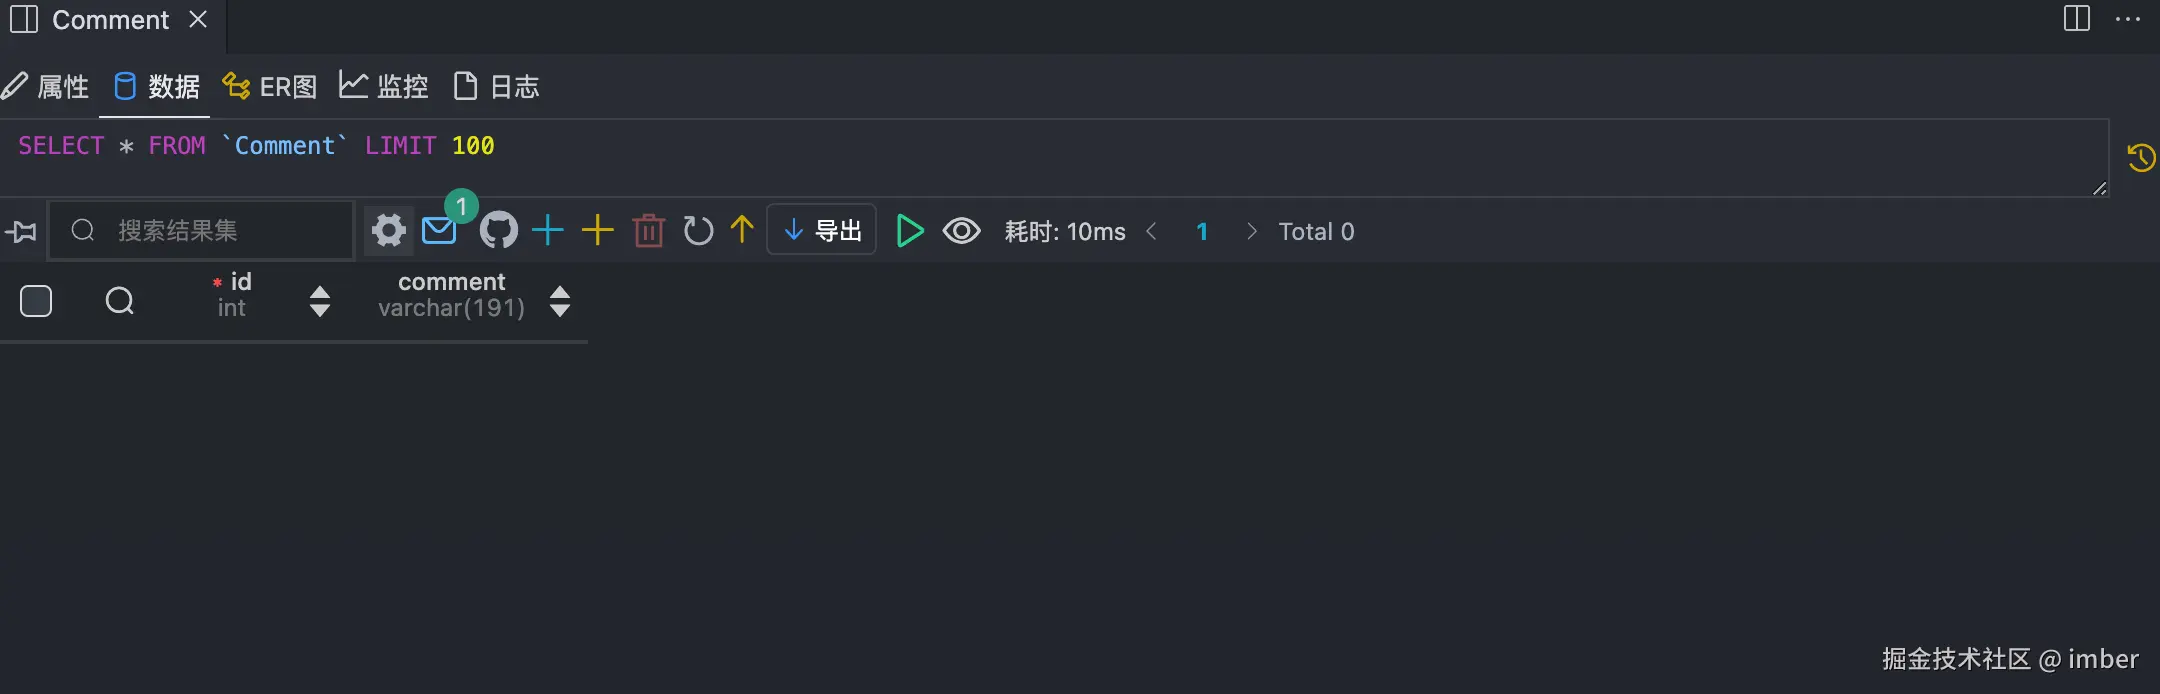Image resolution: width=2160 pixels, height=694 pixels.
Task: Click the blue plus insert icon
Action: (548, 231)
